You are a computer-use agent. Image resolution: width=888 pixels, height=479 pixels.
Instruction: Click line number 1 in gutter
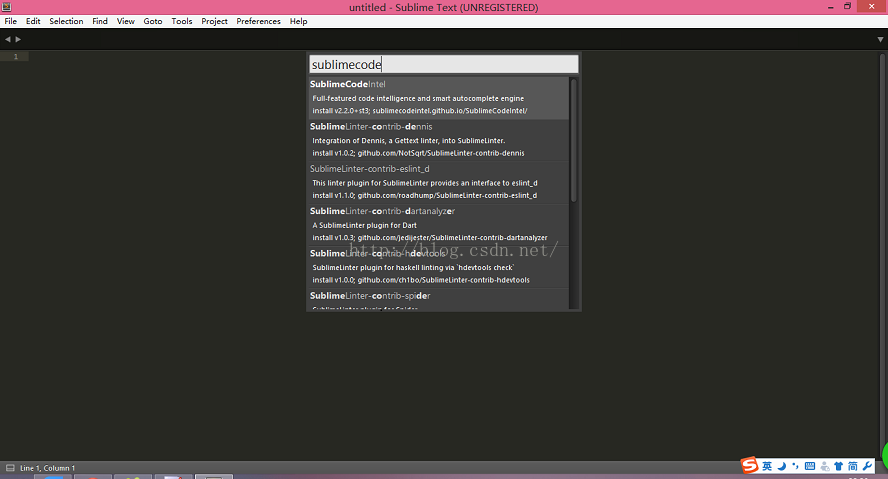[16, 57]
